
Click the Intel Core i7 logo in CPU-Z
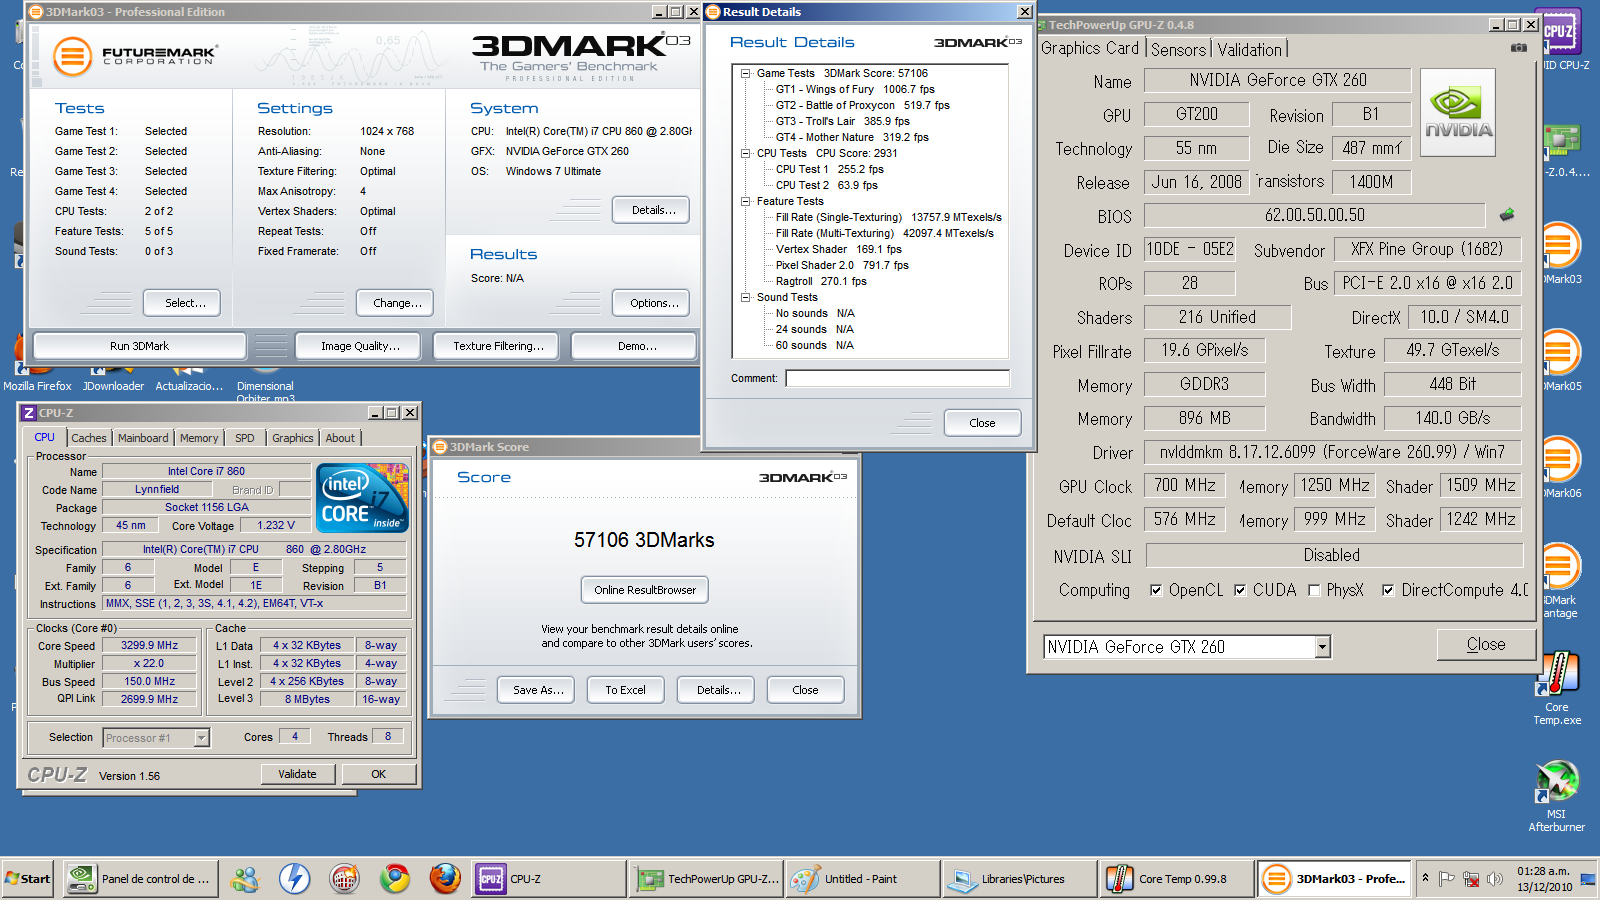pyautogui.click(x=362, y=497)
